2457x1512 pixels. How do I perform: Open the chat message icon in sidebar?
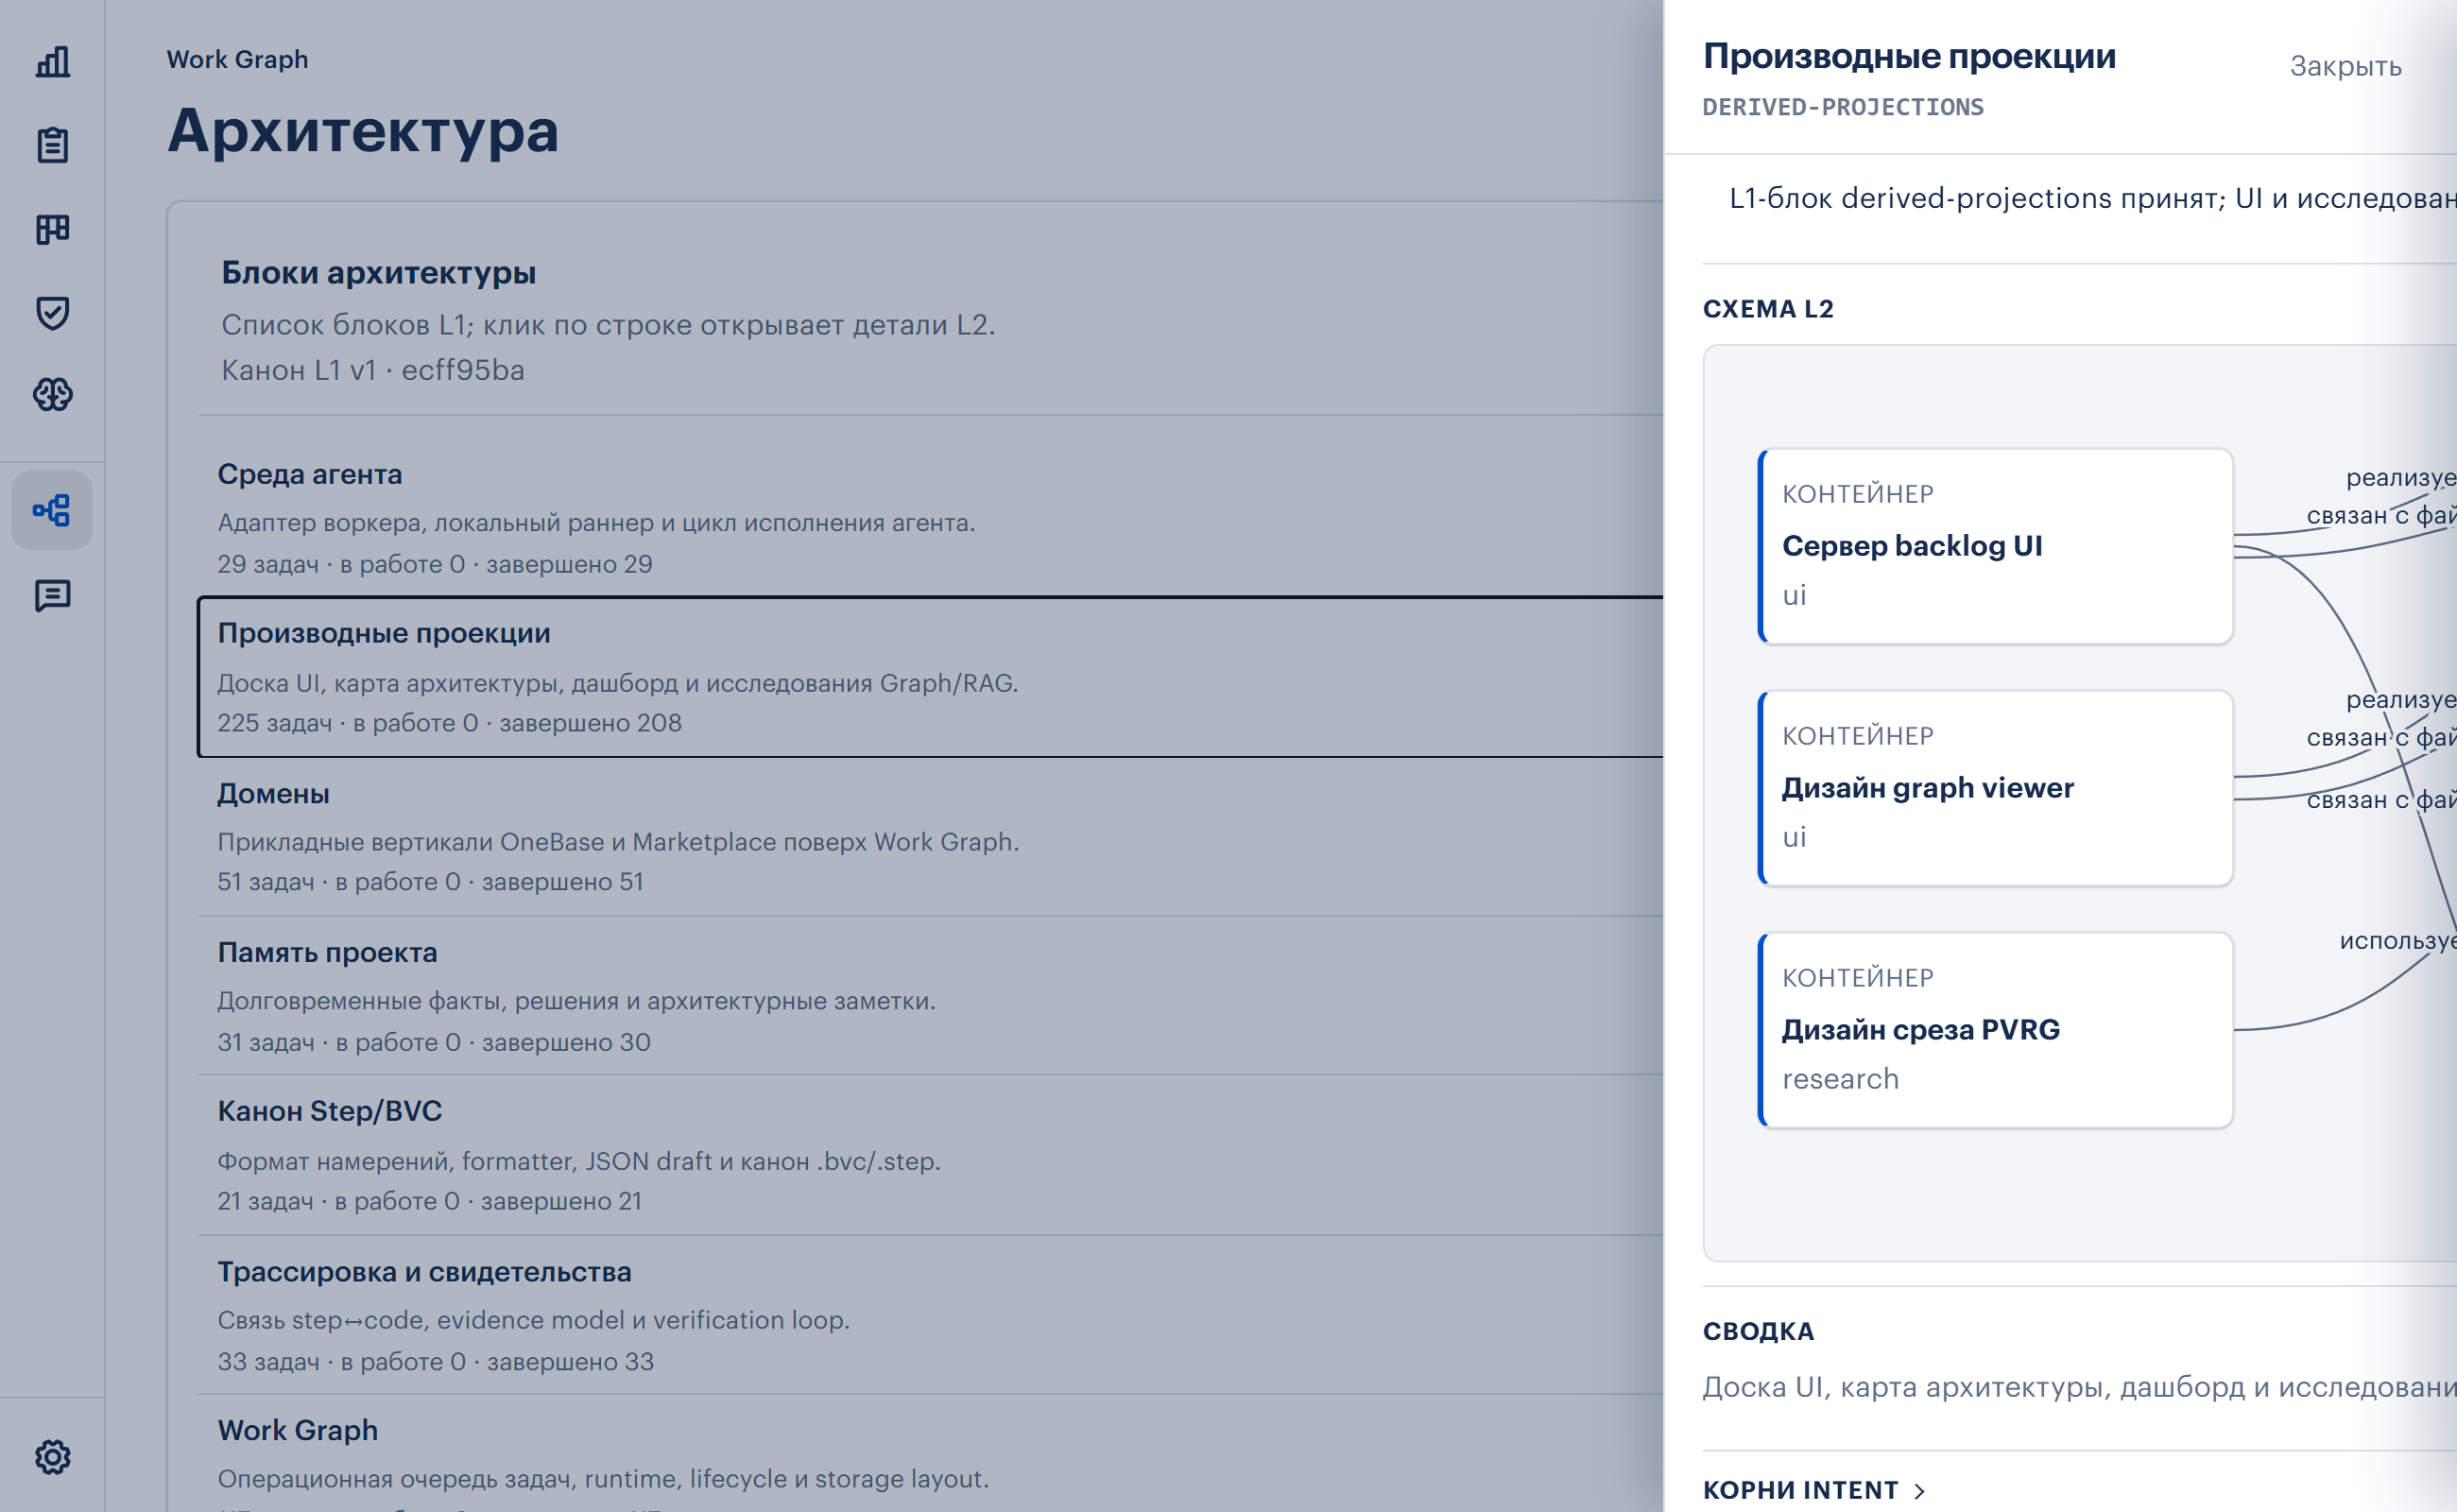coord(52,595)
